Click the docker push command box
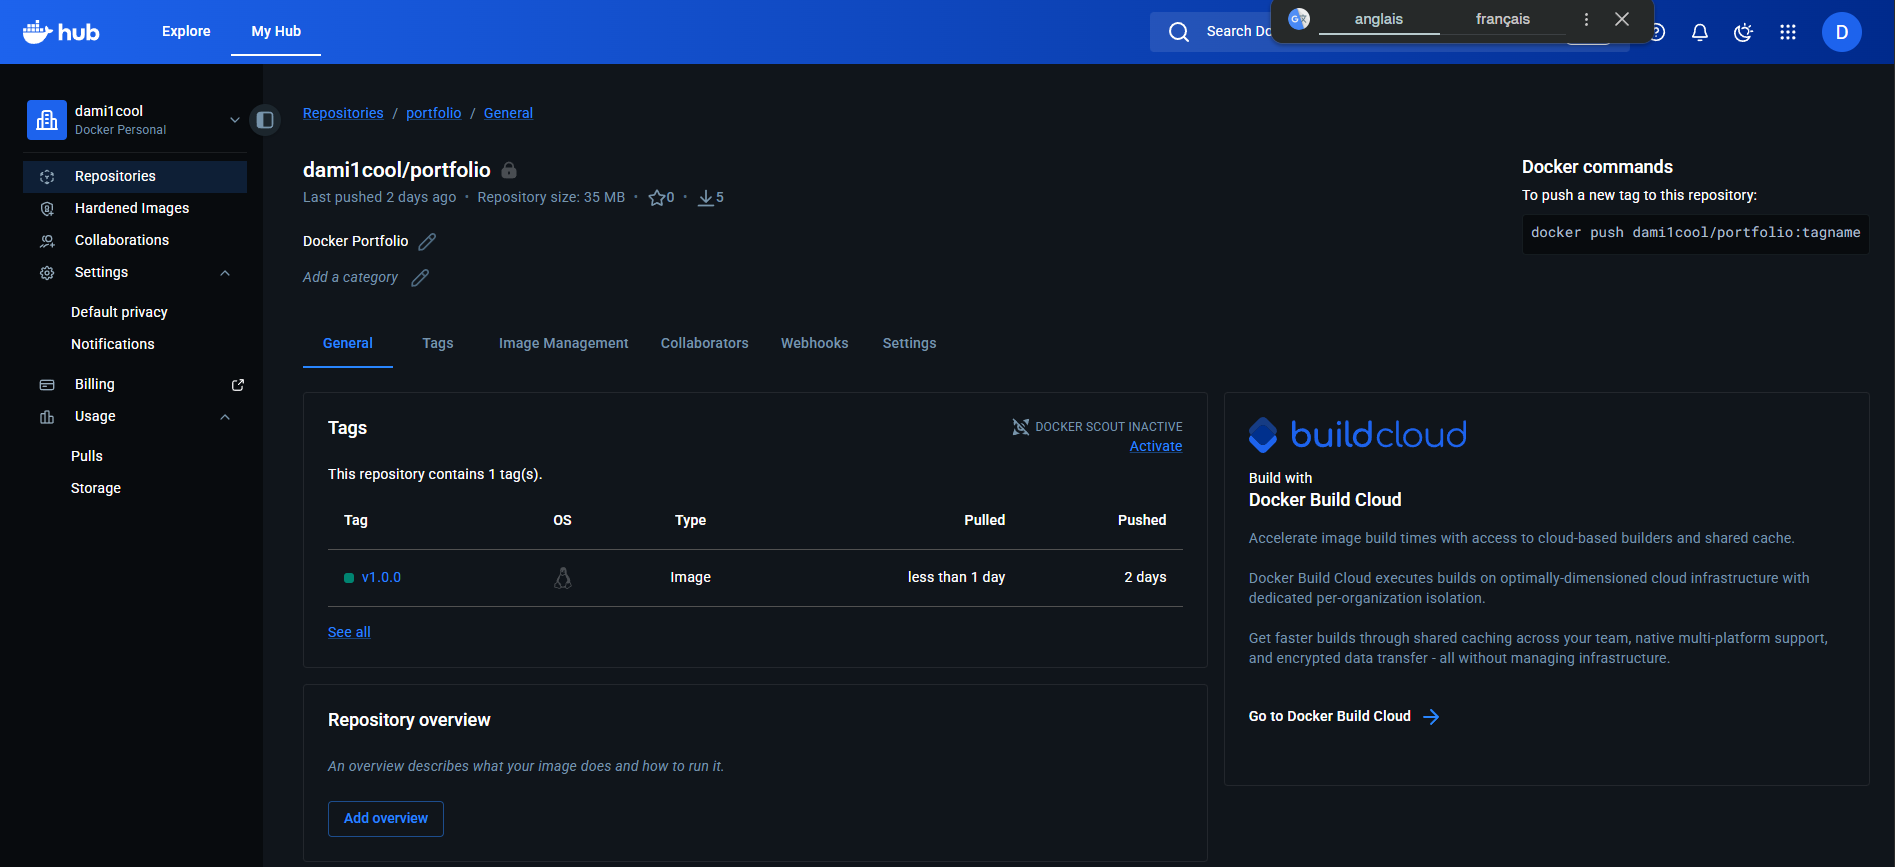Viewport: 1895px width, 867px height. [x=1695, y=233]
